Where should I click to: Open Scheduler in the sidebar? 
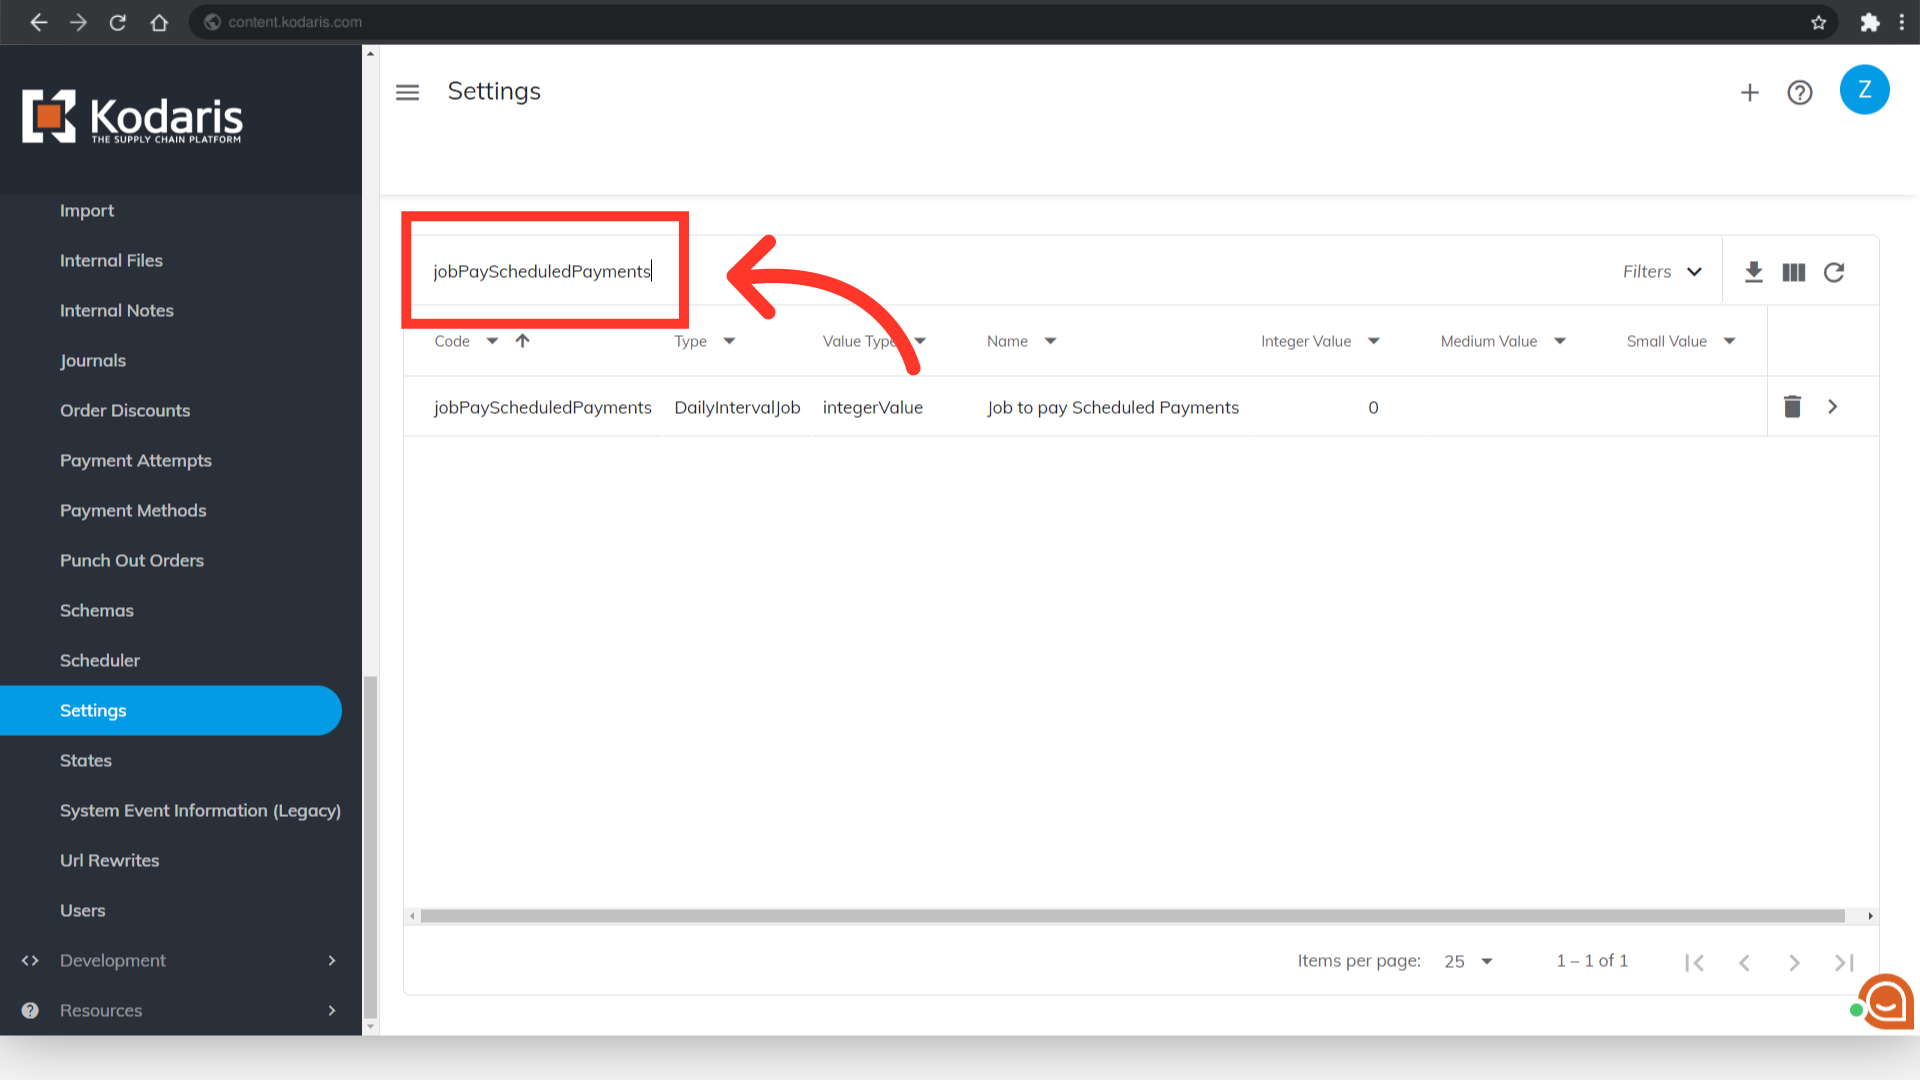point(100,660)
